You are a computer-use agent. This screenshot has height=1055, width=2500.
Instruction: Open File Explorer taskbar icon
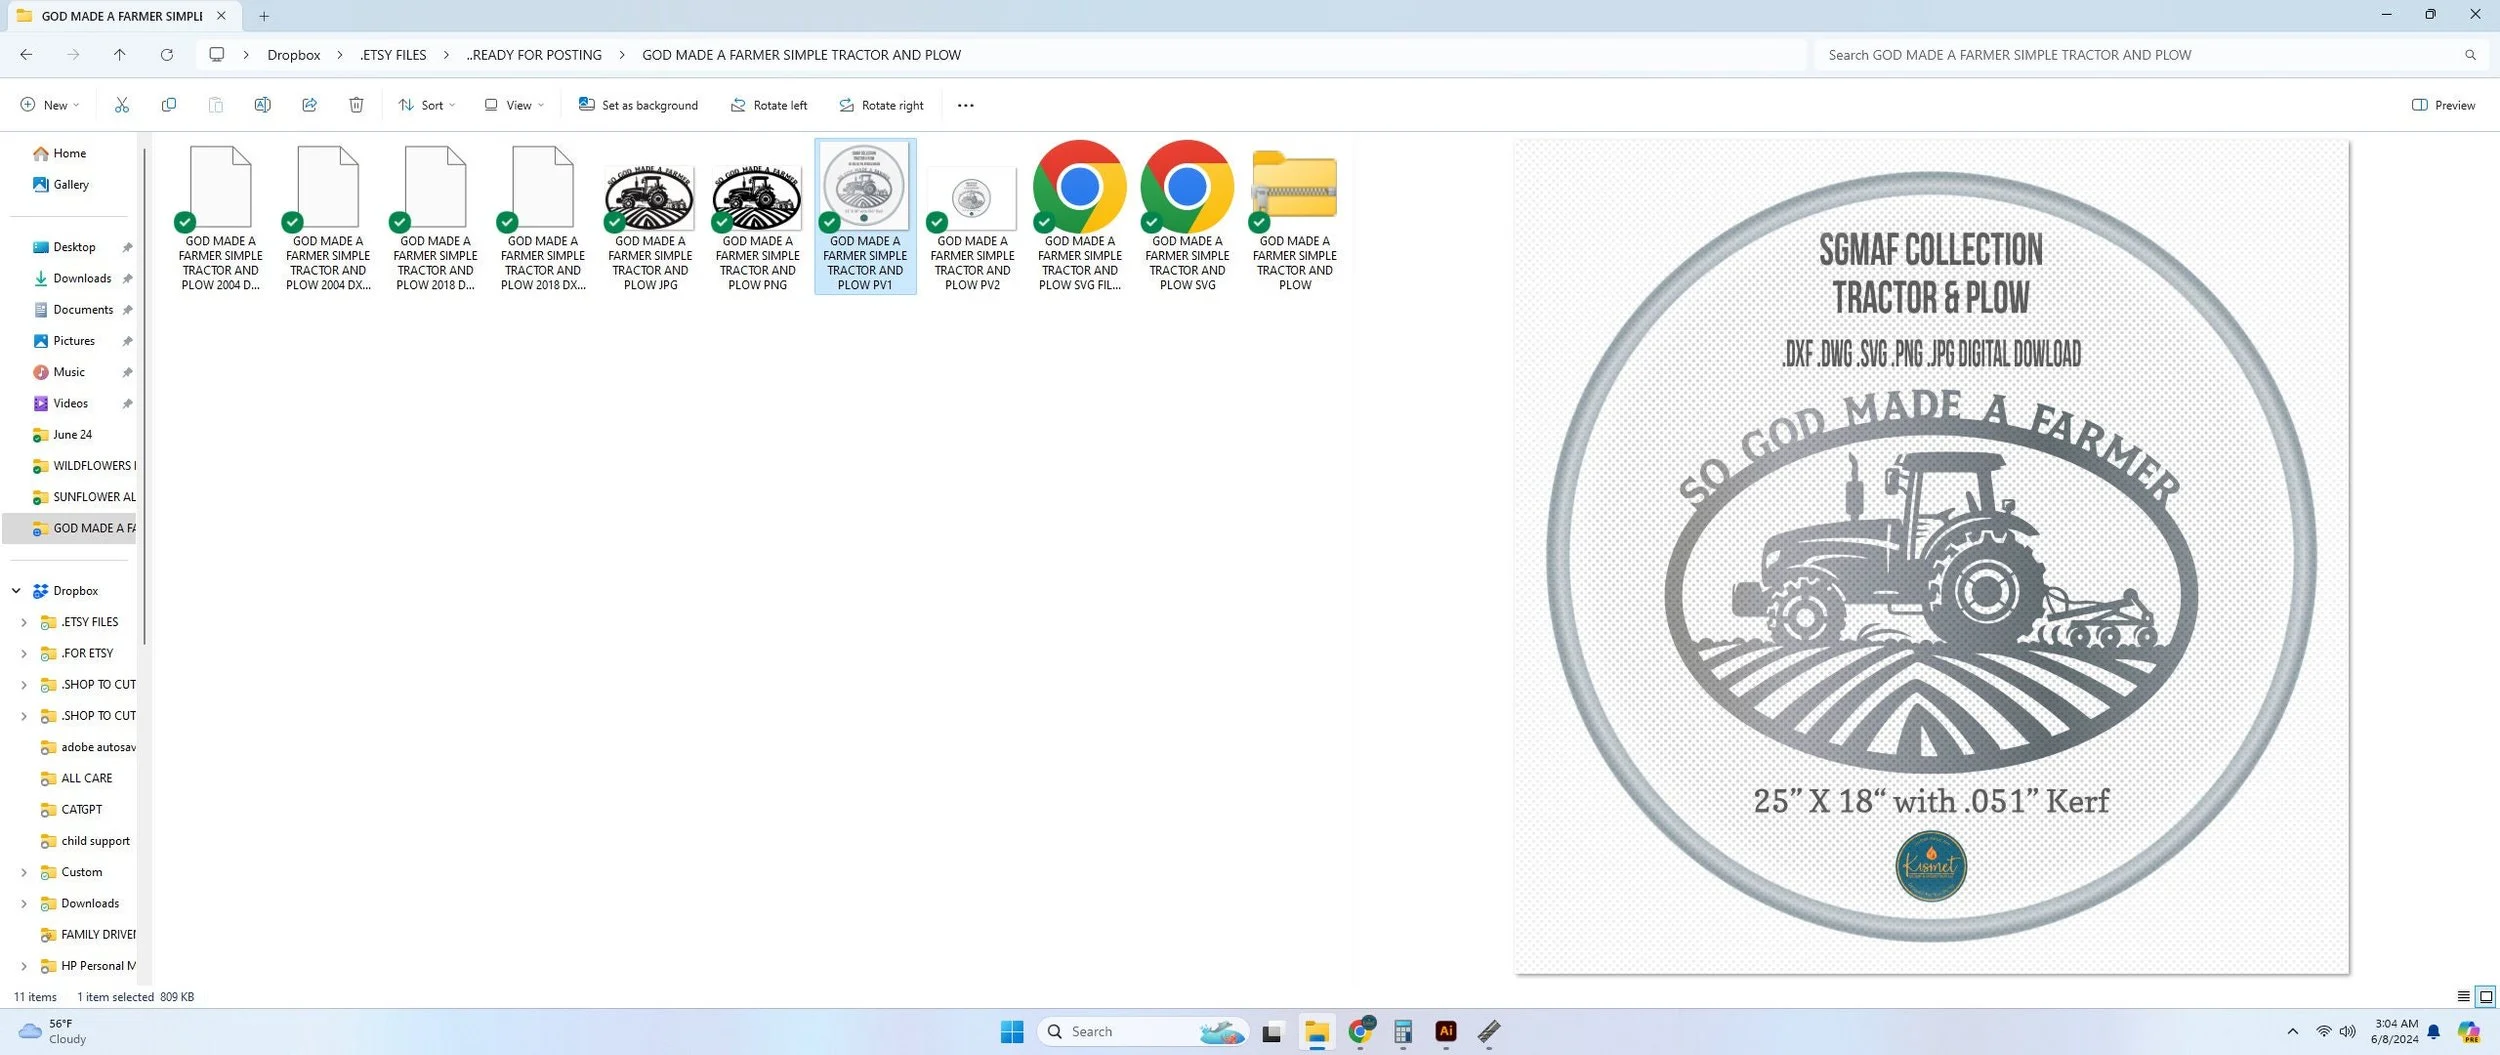click(x=1317, y=1031)
